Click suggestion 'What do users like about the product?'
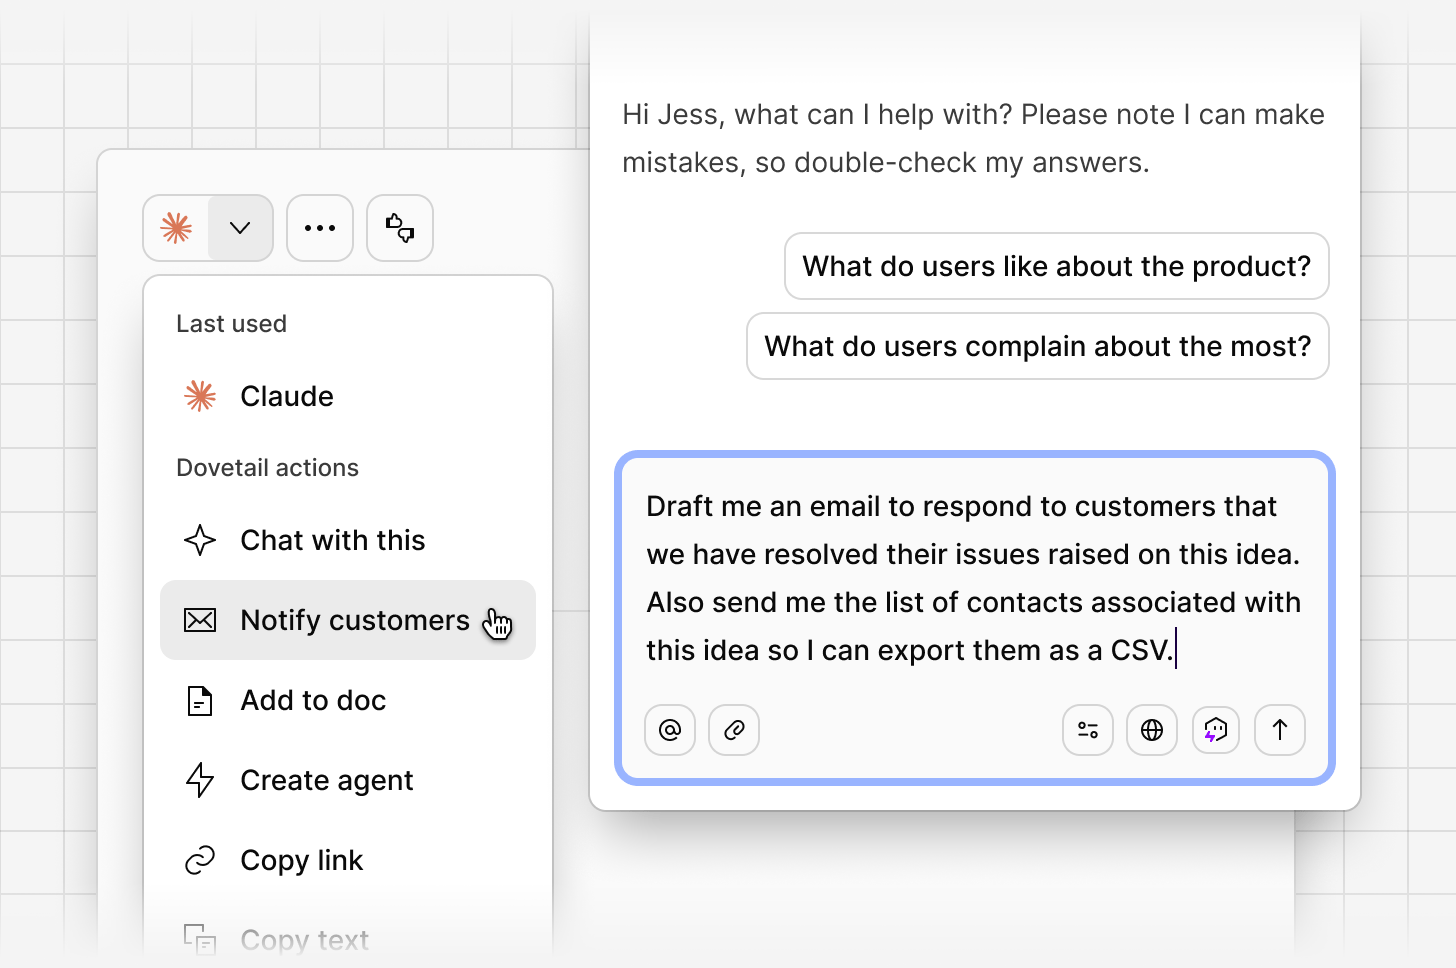 1057,266
